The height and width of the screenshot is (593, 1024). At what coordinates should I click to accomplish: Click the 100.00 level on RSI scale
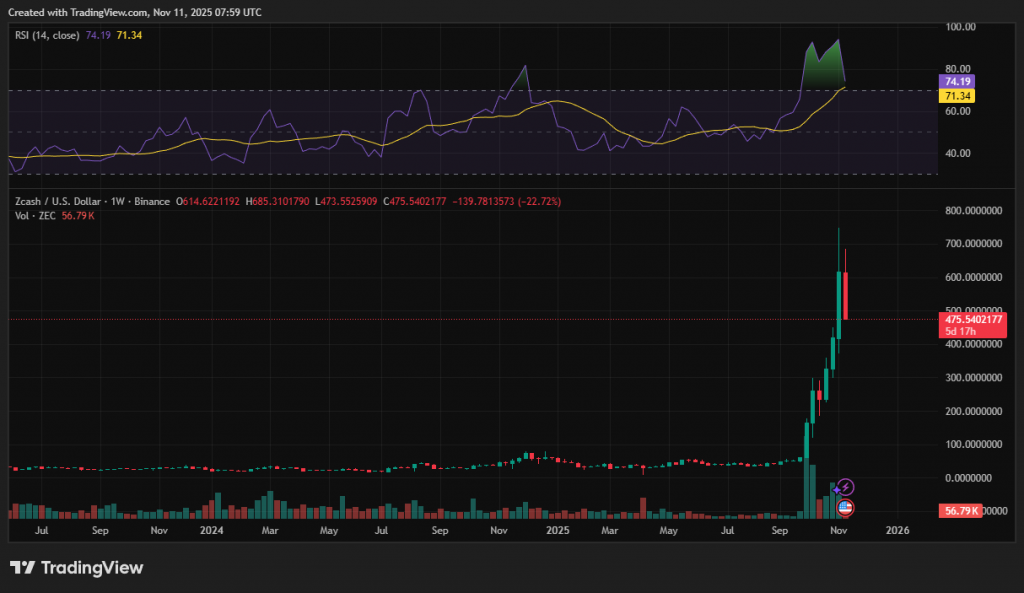pos(961,27)
